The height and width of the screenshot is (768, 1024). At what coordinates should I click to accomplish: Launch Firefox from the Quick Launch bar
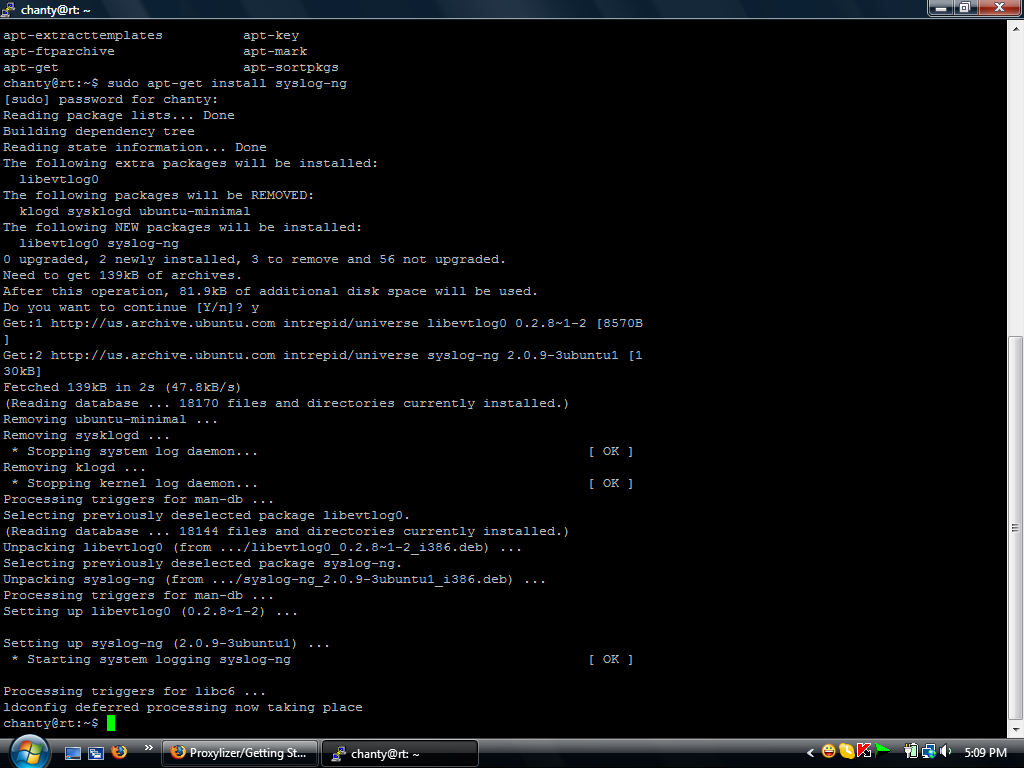(x=119, y=753)
